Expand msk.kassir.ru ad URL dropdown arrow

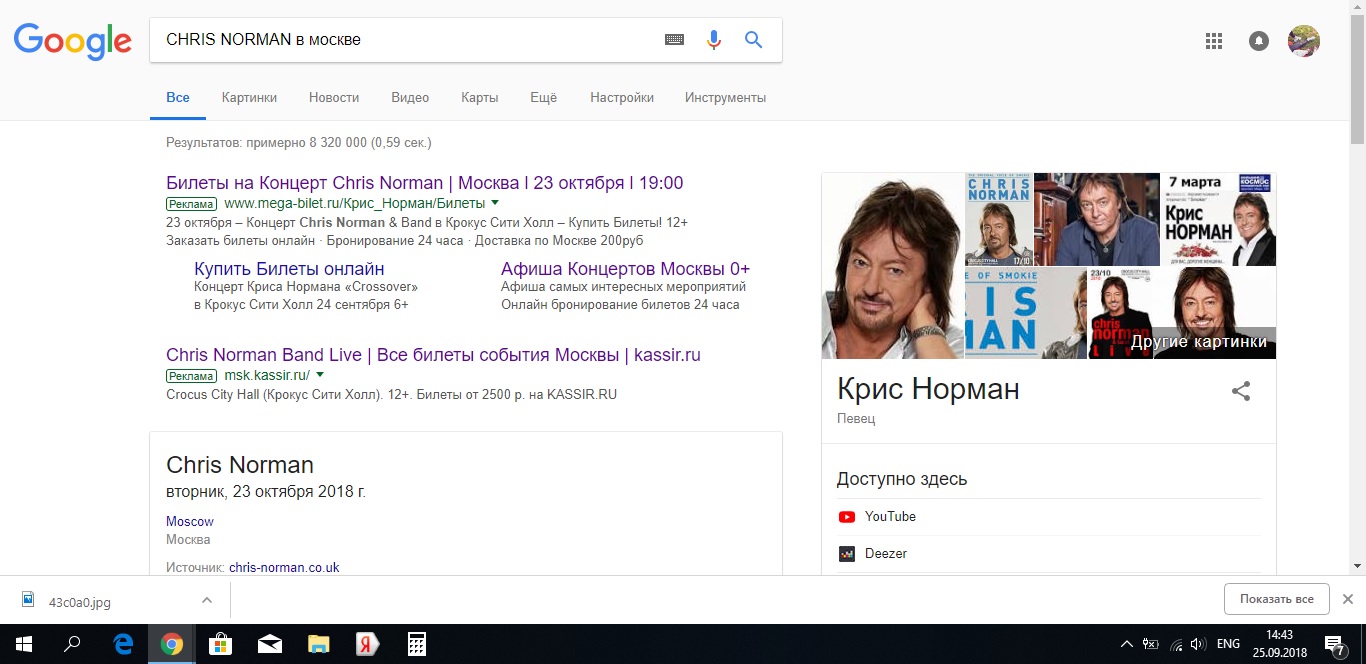point(320,375)
